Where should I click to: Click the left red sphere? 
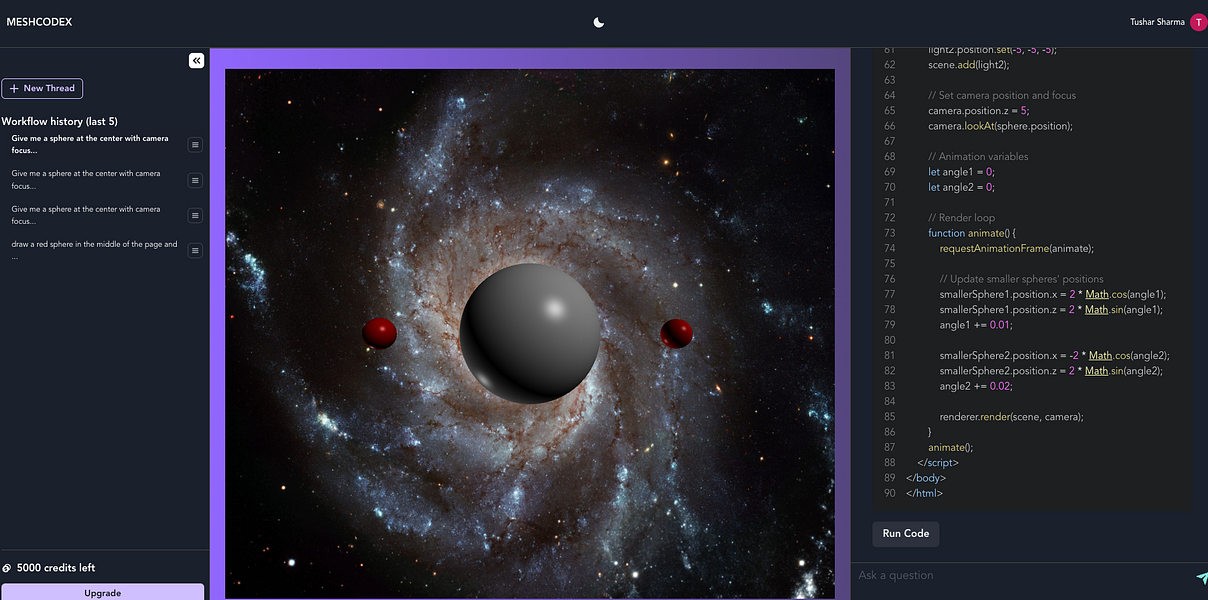(x=380, y=333)
